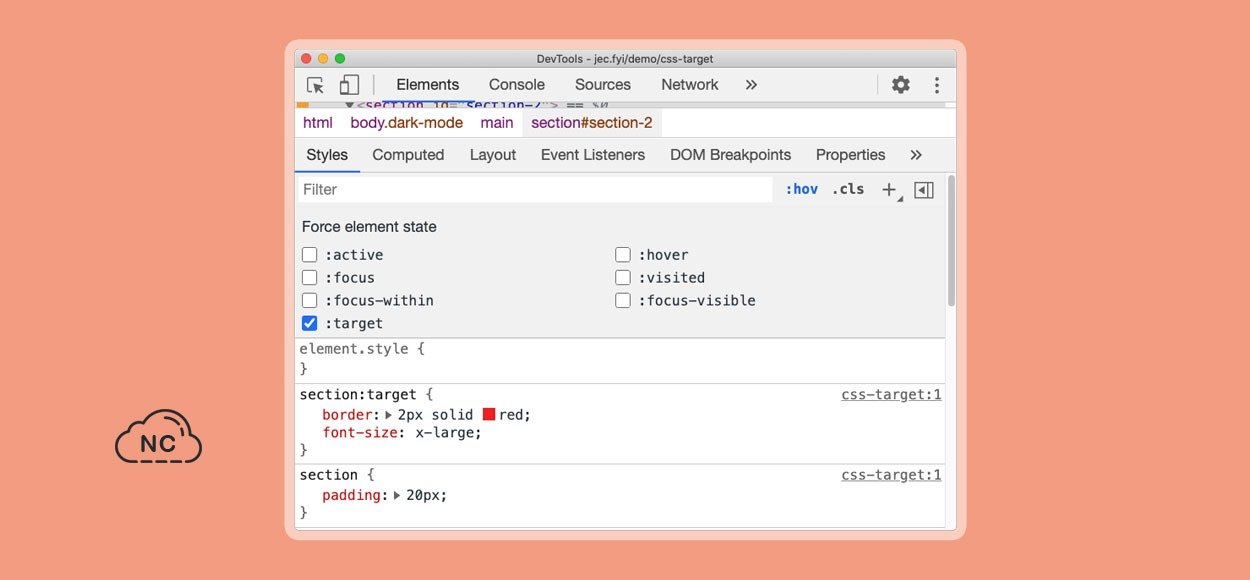Click the Styles pane vertical scrollbar
1250x580 pixels.
(x=951, y=240)
